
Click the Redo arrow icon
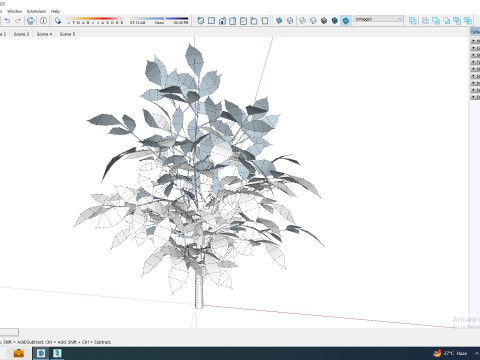coord(18,21)
